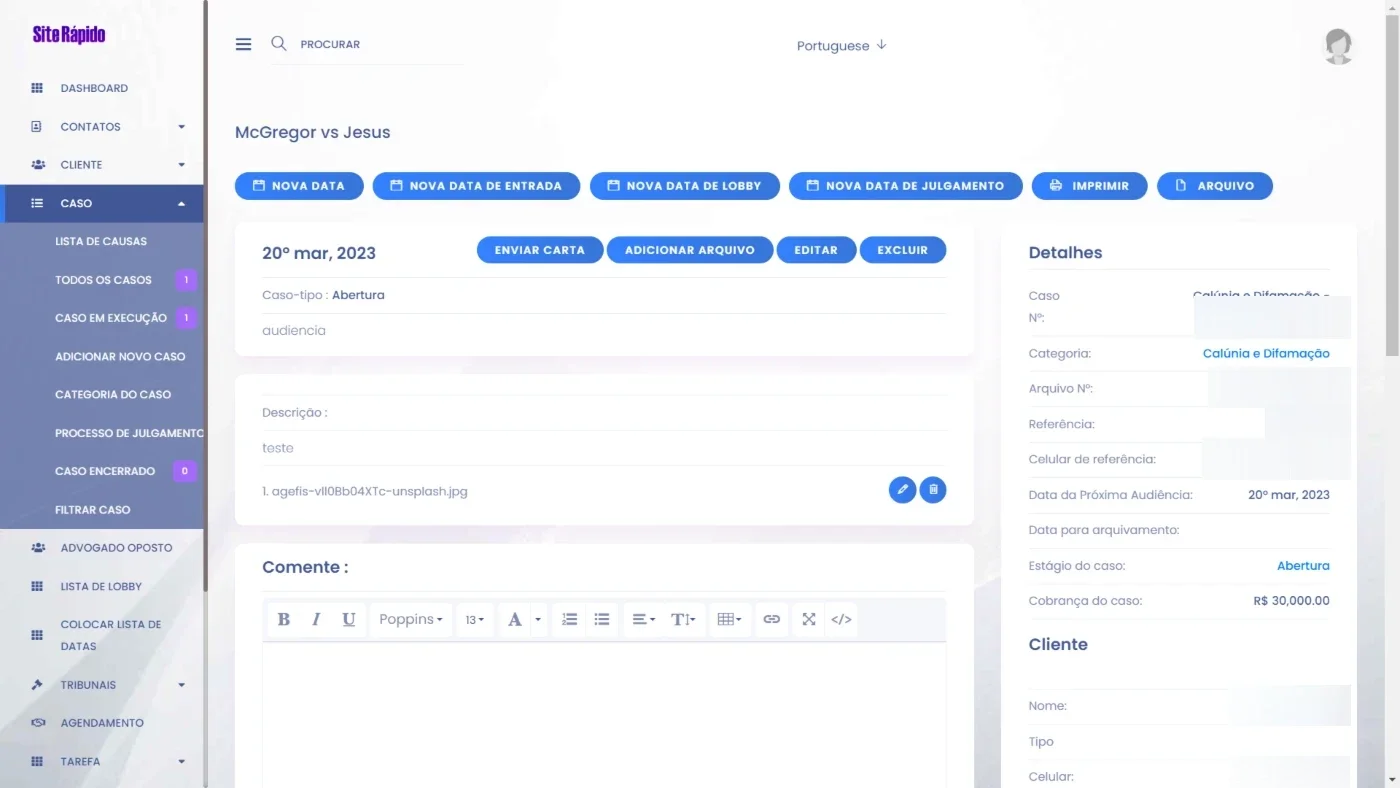Click the Imprimir print button
Screen dimensions: 1400x788
pyautogui.click(x=1090, y=186)
